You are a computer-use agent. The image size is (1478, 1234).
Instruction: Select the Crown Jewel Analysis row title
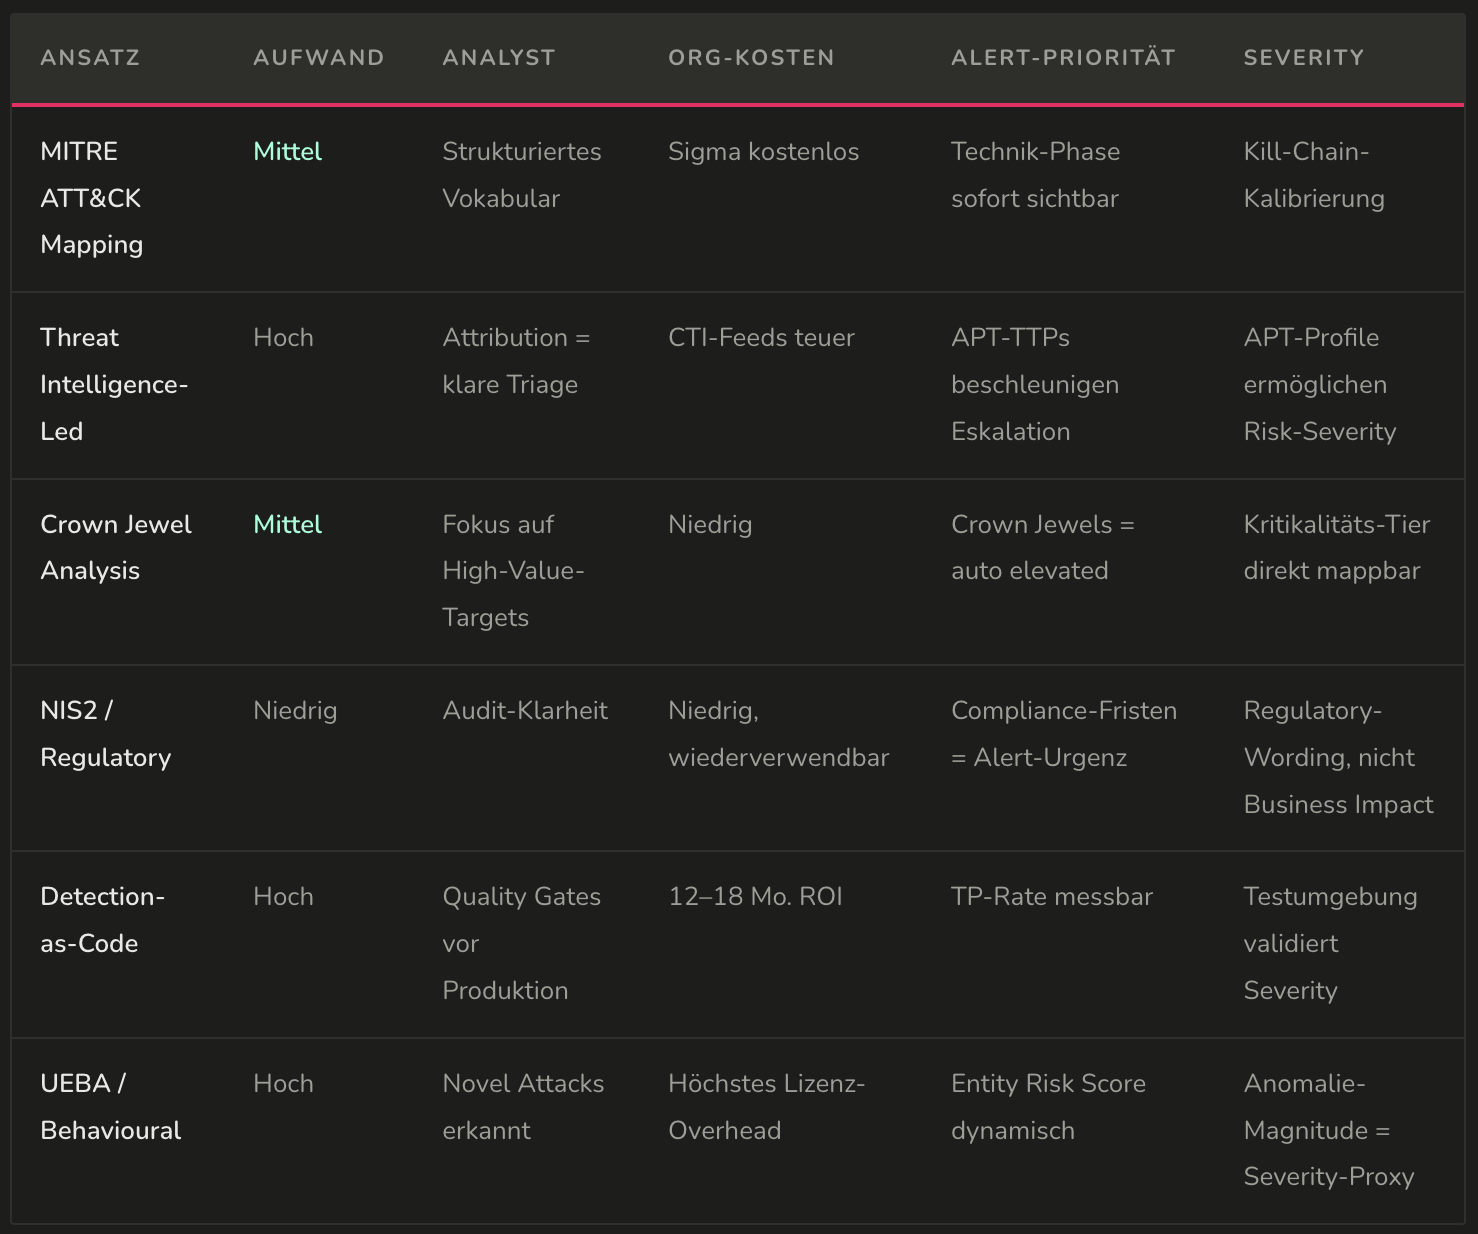point(115,547)
